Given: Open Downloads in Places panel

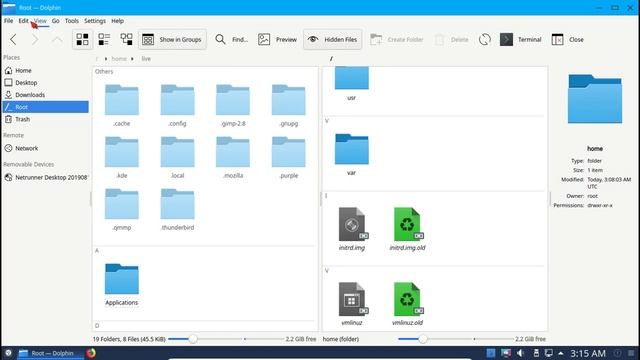Looking at the screenshot, I should coord(45,95).
